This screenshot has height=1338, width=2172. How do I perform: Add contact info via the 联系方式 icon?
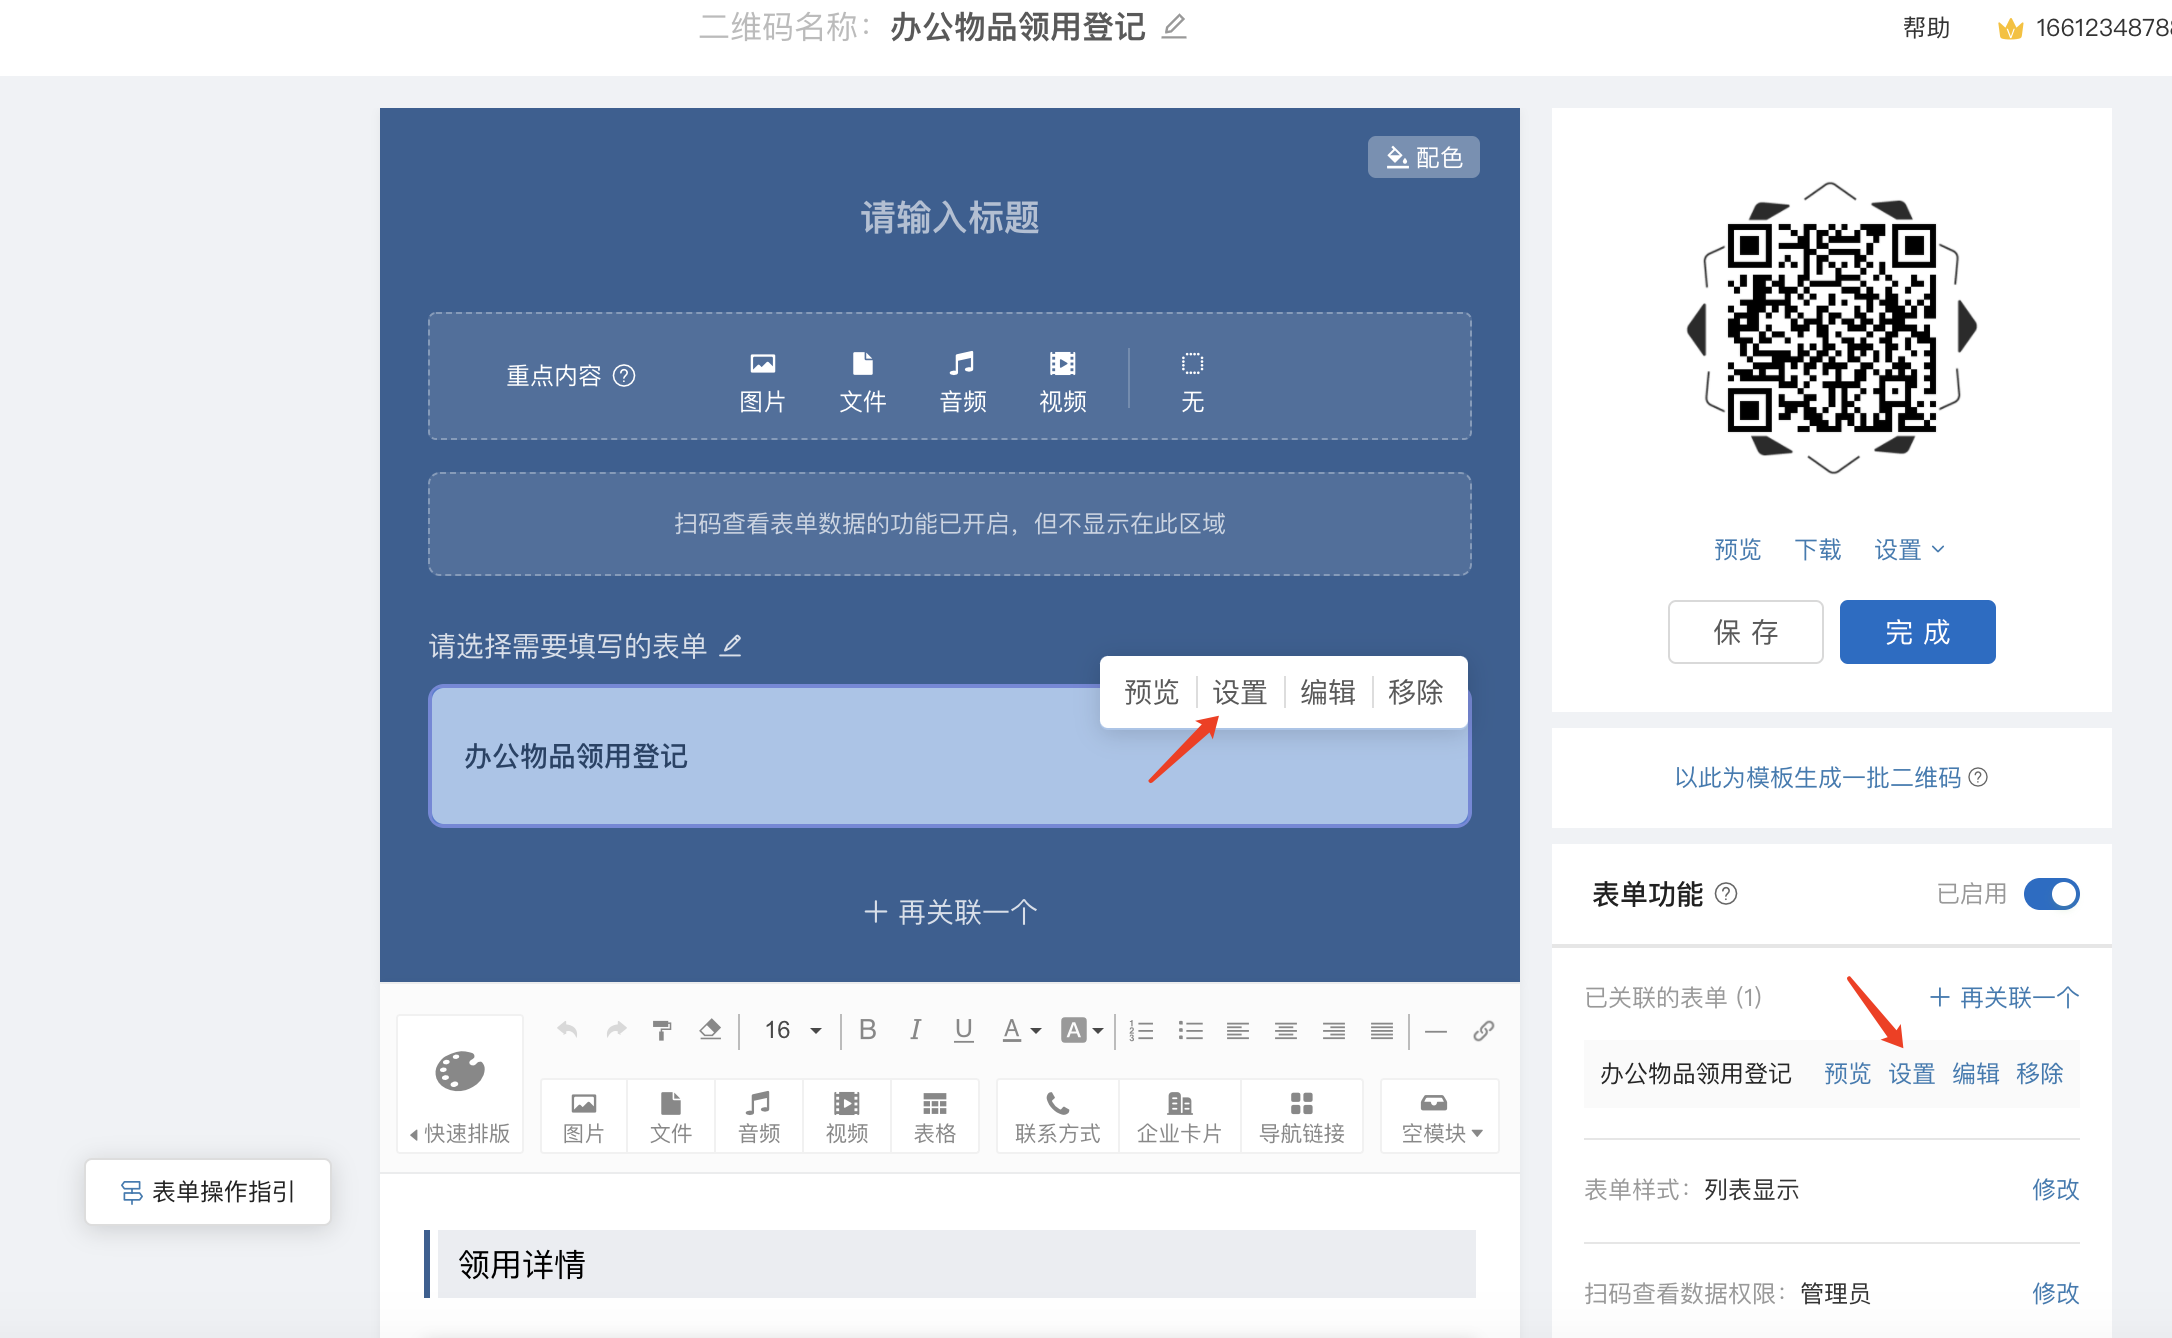click(x=1056, y=1115)
